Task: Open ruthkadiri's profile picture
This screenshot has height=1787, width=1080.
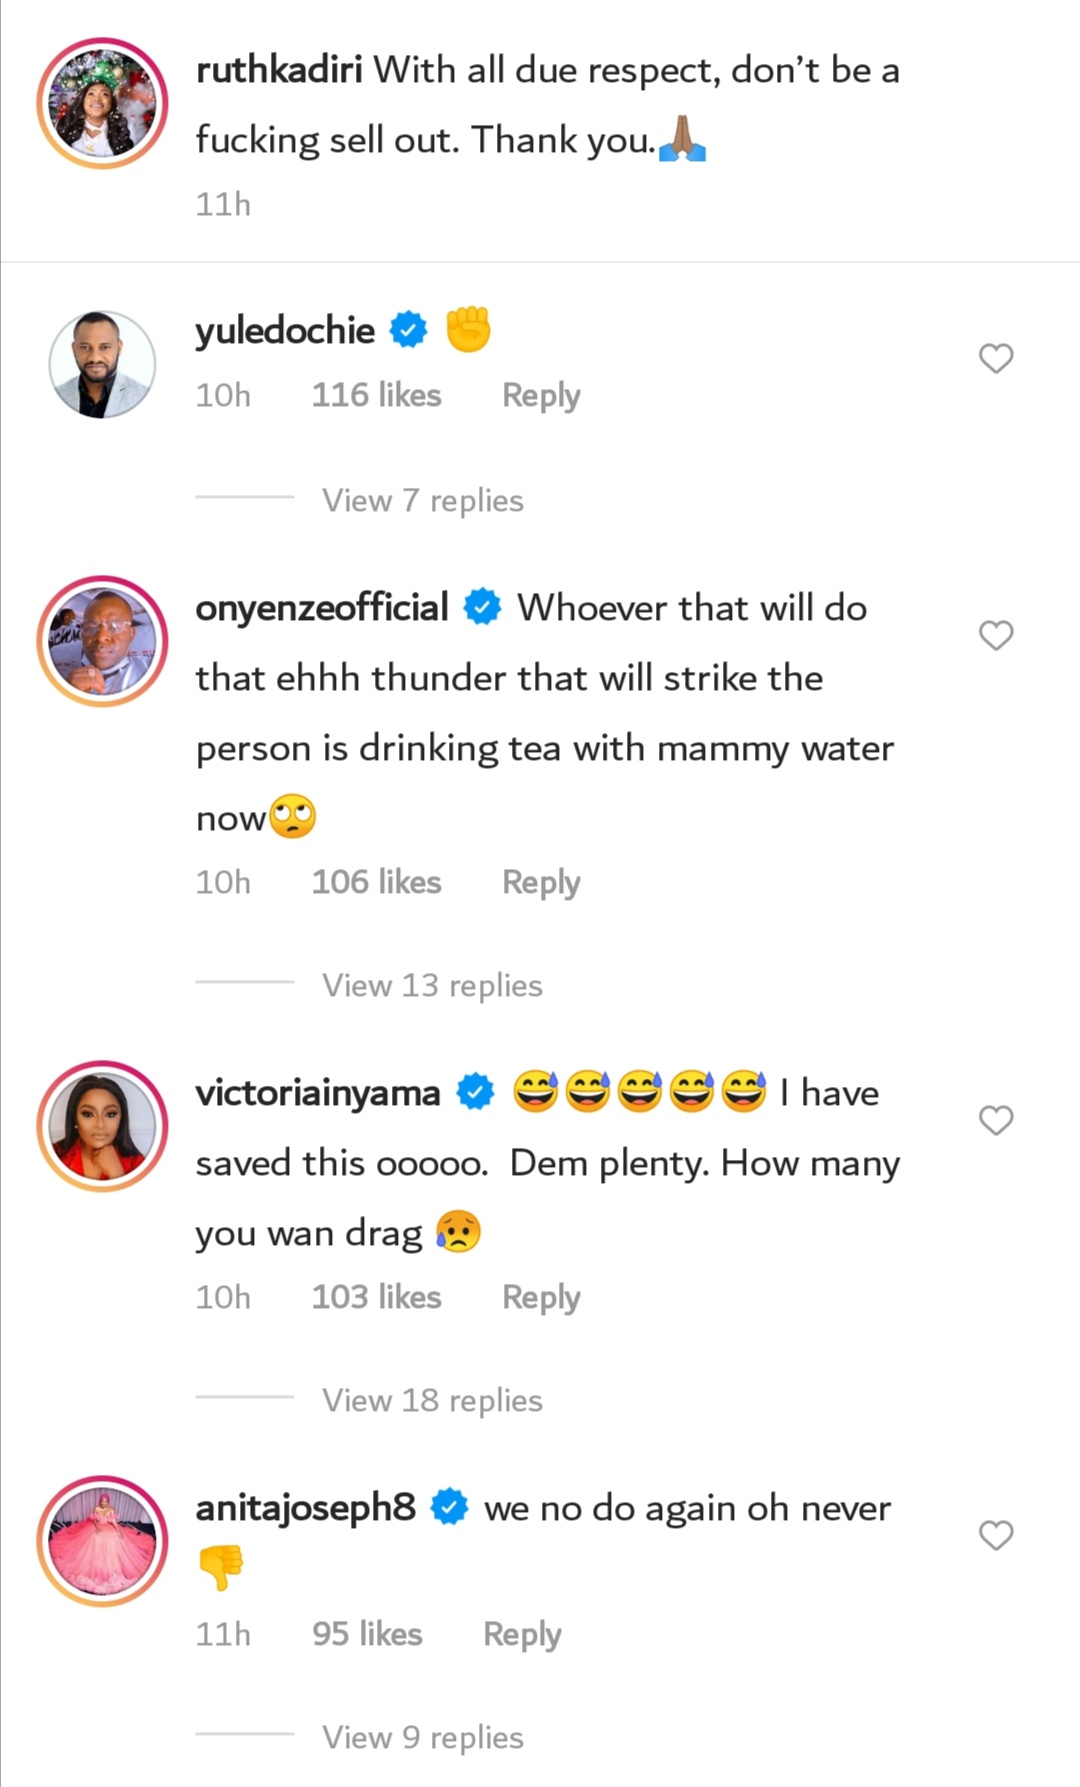Action: (x=102, y=103)
